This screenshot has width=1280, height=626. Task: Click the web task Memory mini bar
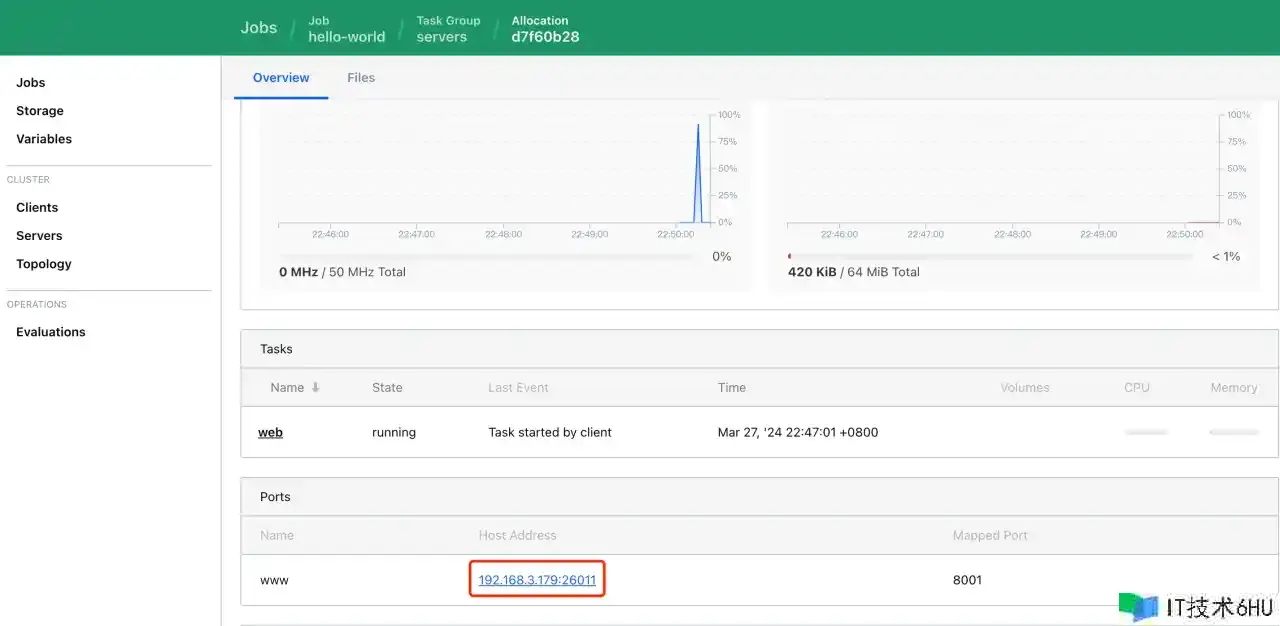tap(1234, 432)
